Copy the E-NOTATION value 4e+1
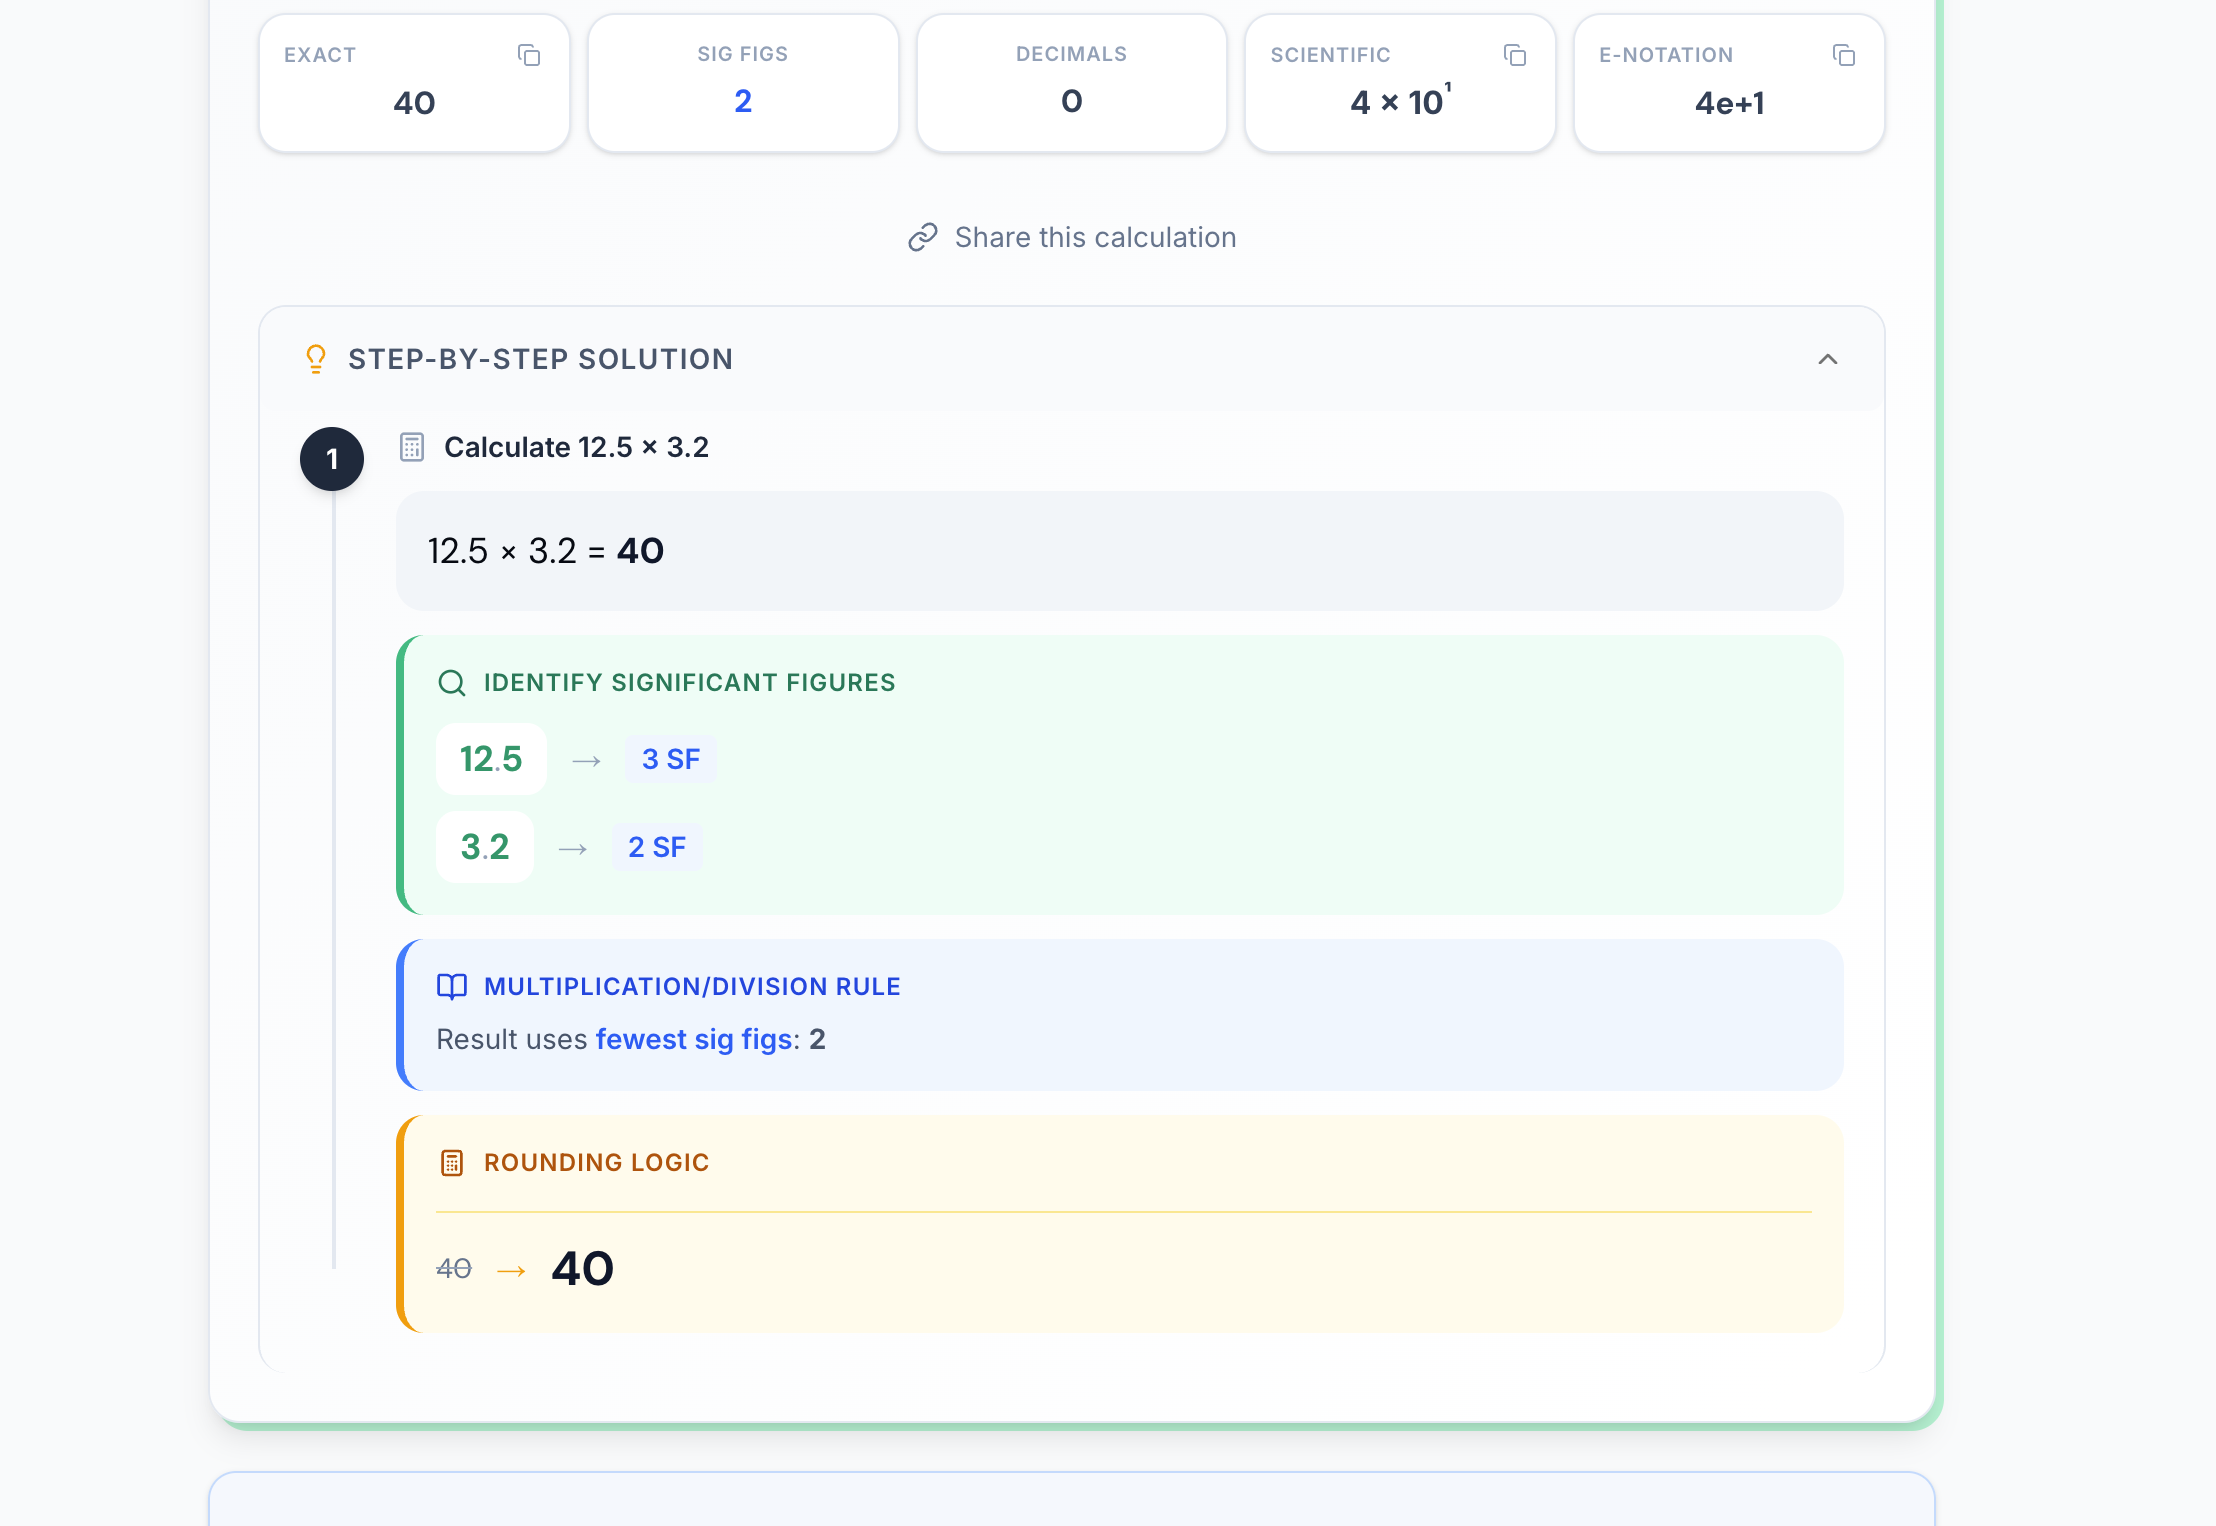2216x1526 pixels. (1844, 56)
